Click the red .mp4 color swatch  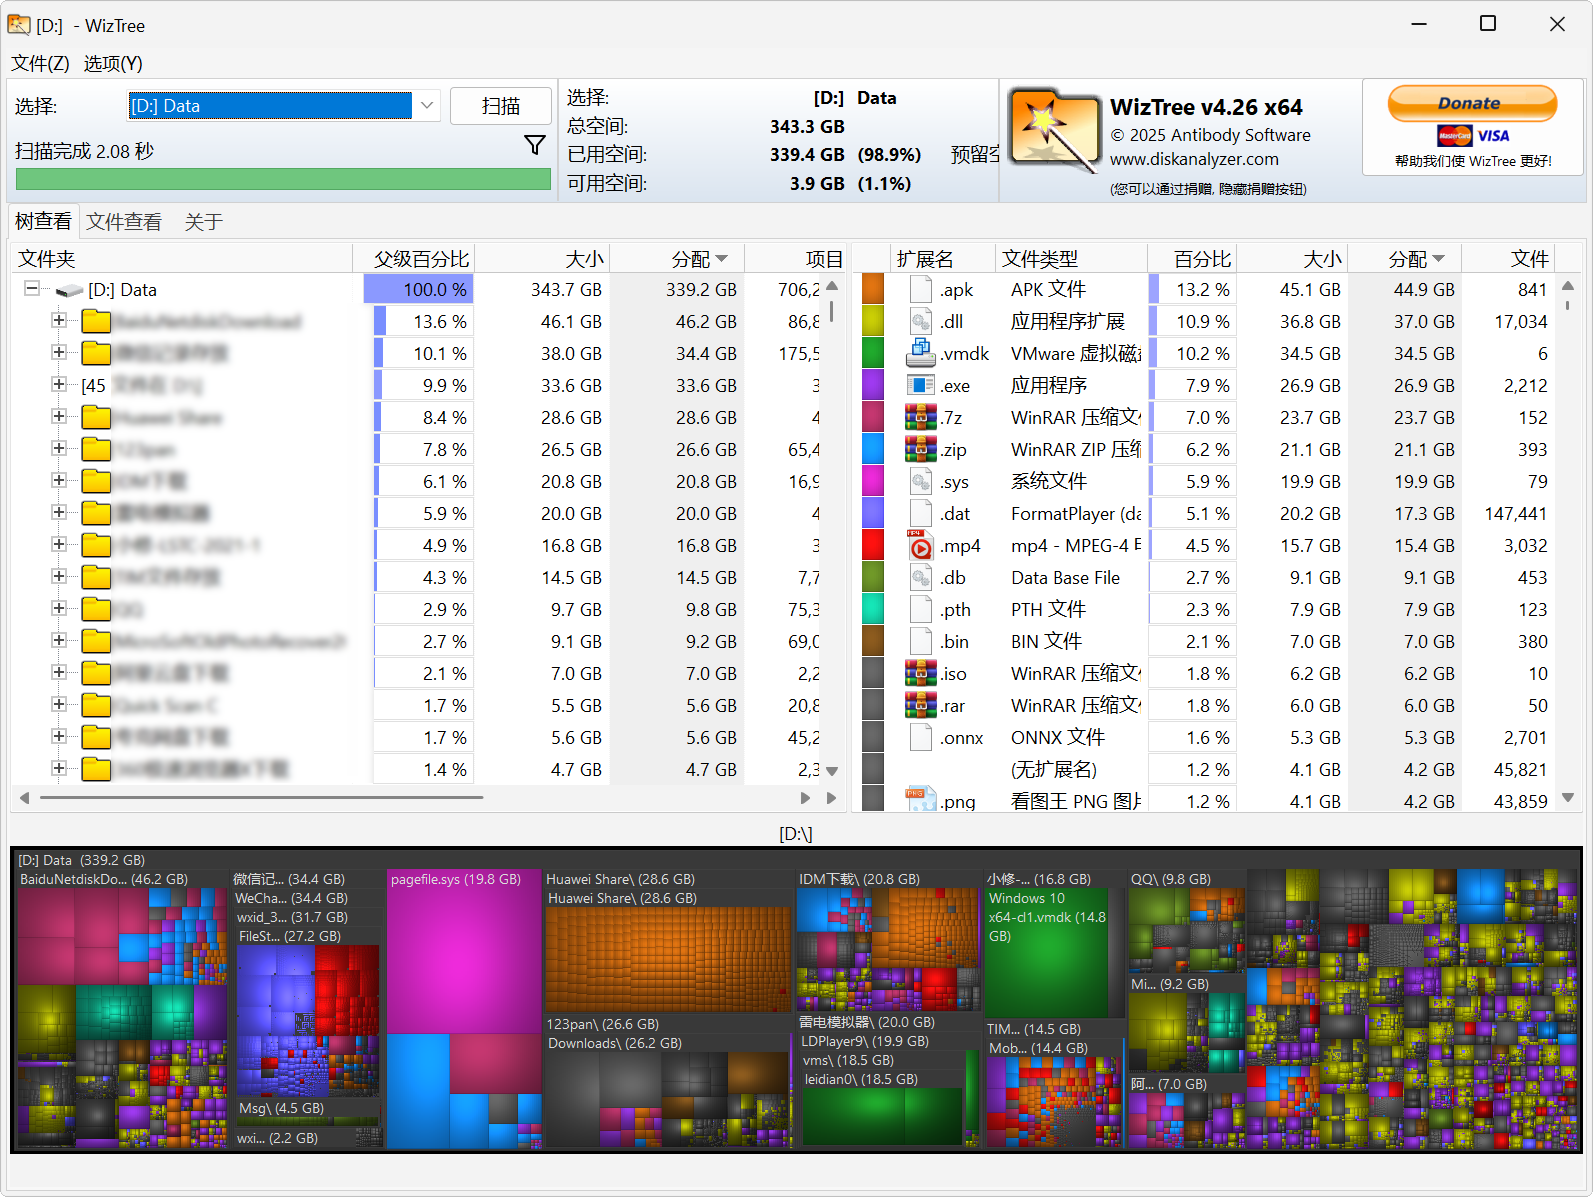[872, 545]
